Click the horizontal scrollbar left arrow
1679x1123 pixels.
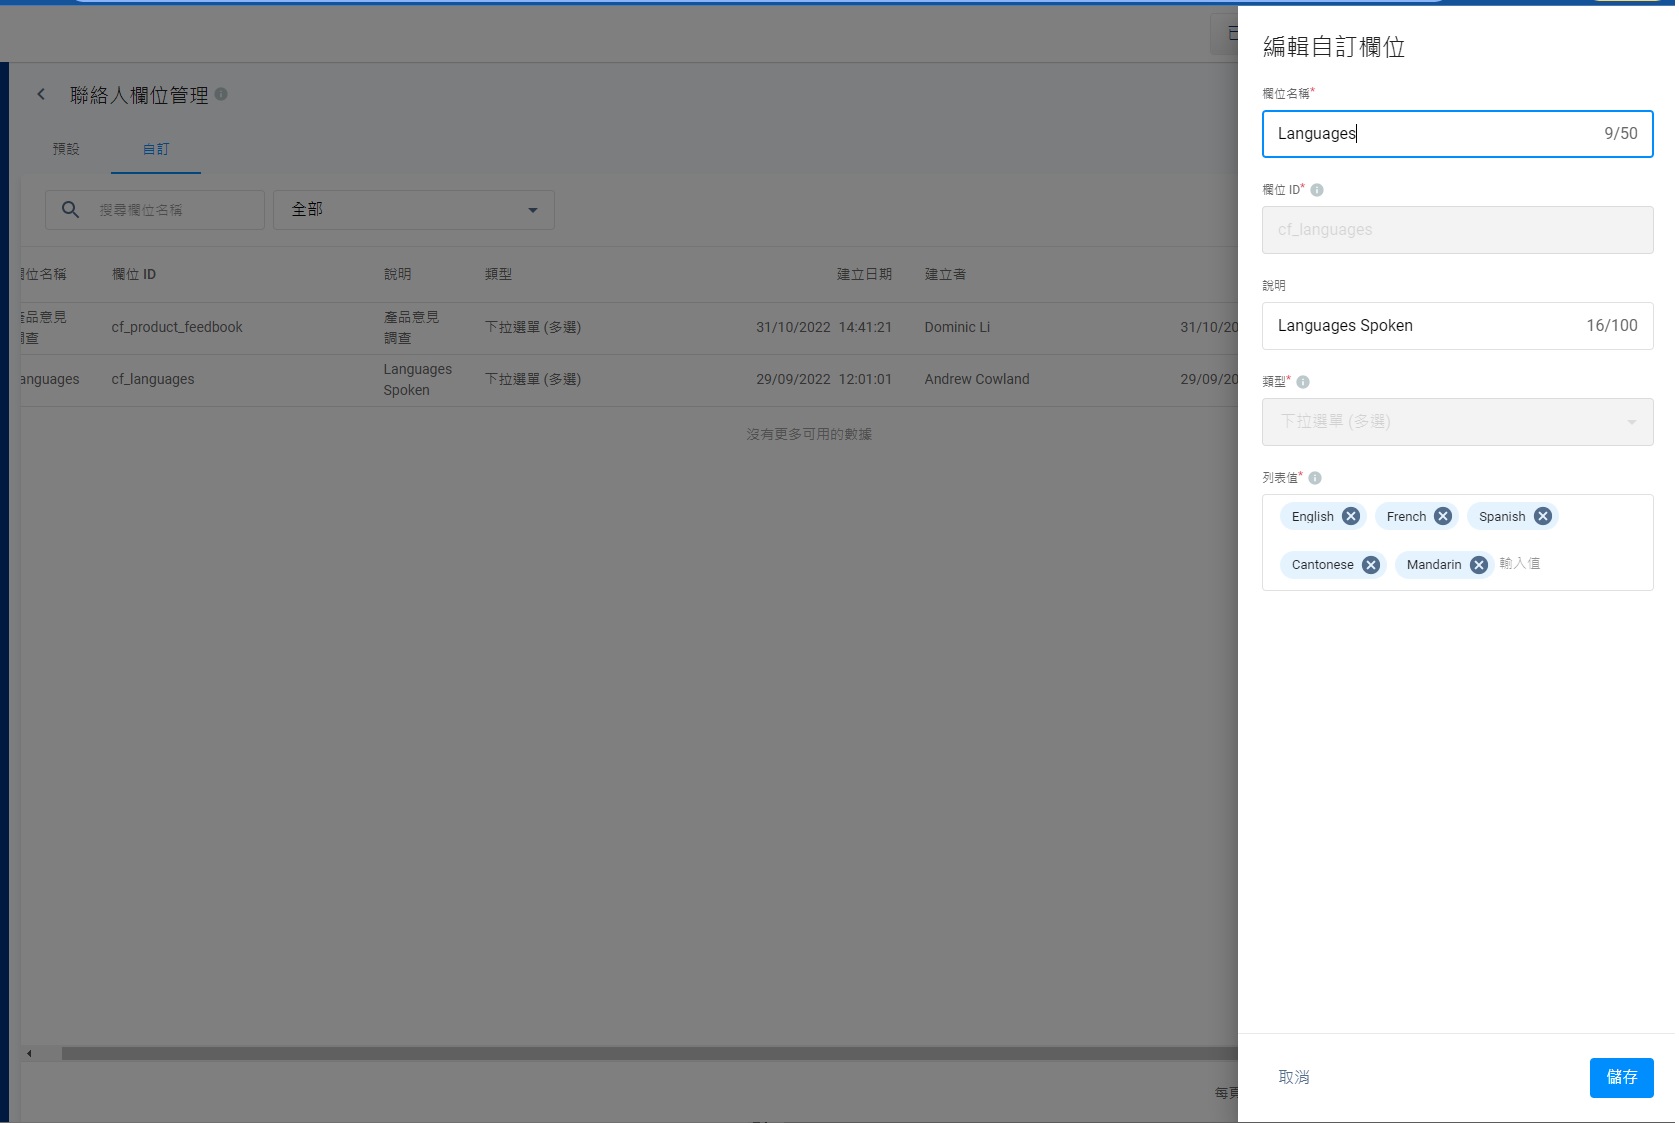point(29,1053)
